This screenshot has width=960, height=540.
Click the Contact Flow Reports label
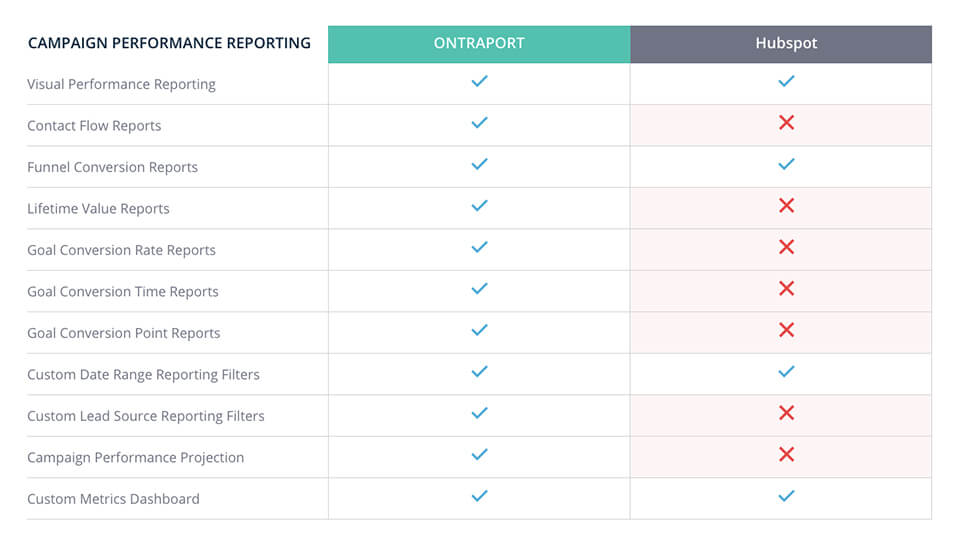click(94, 126)
